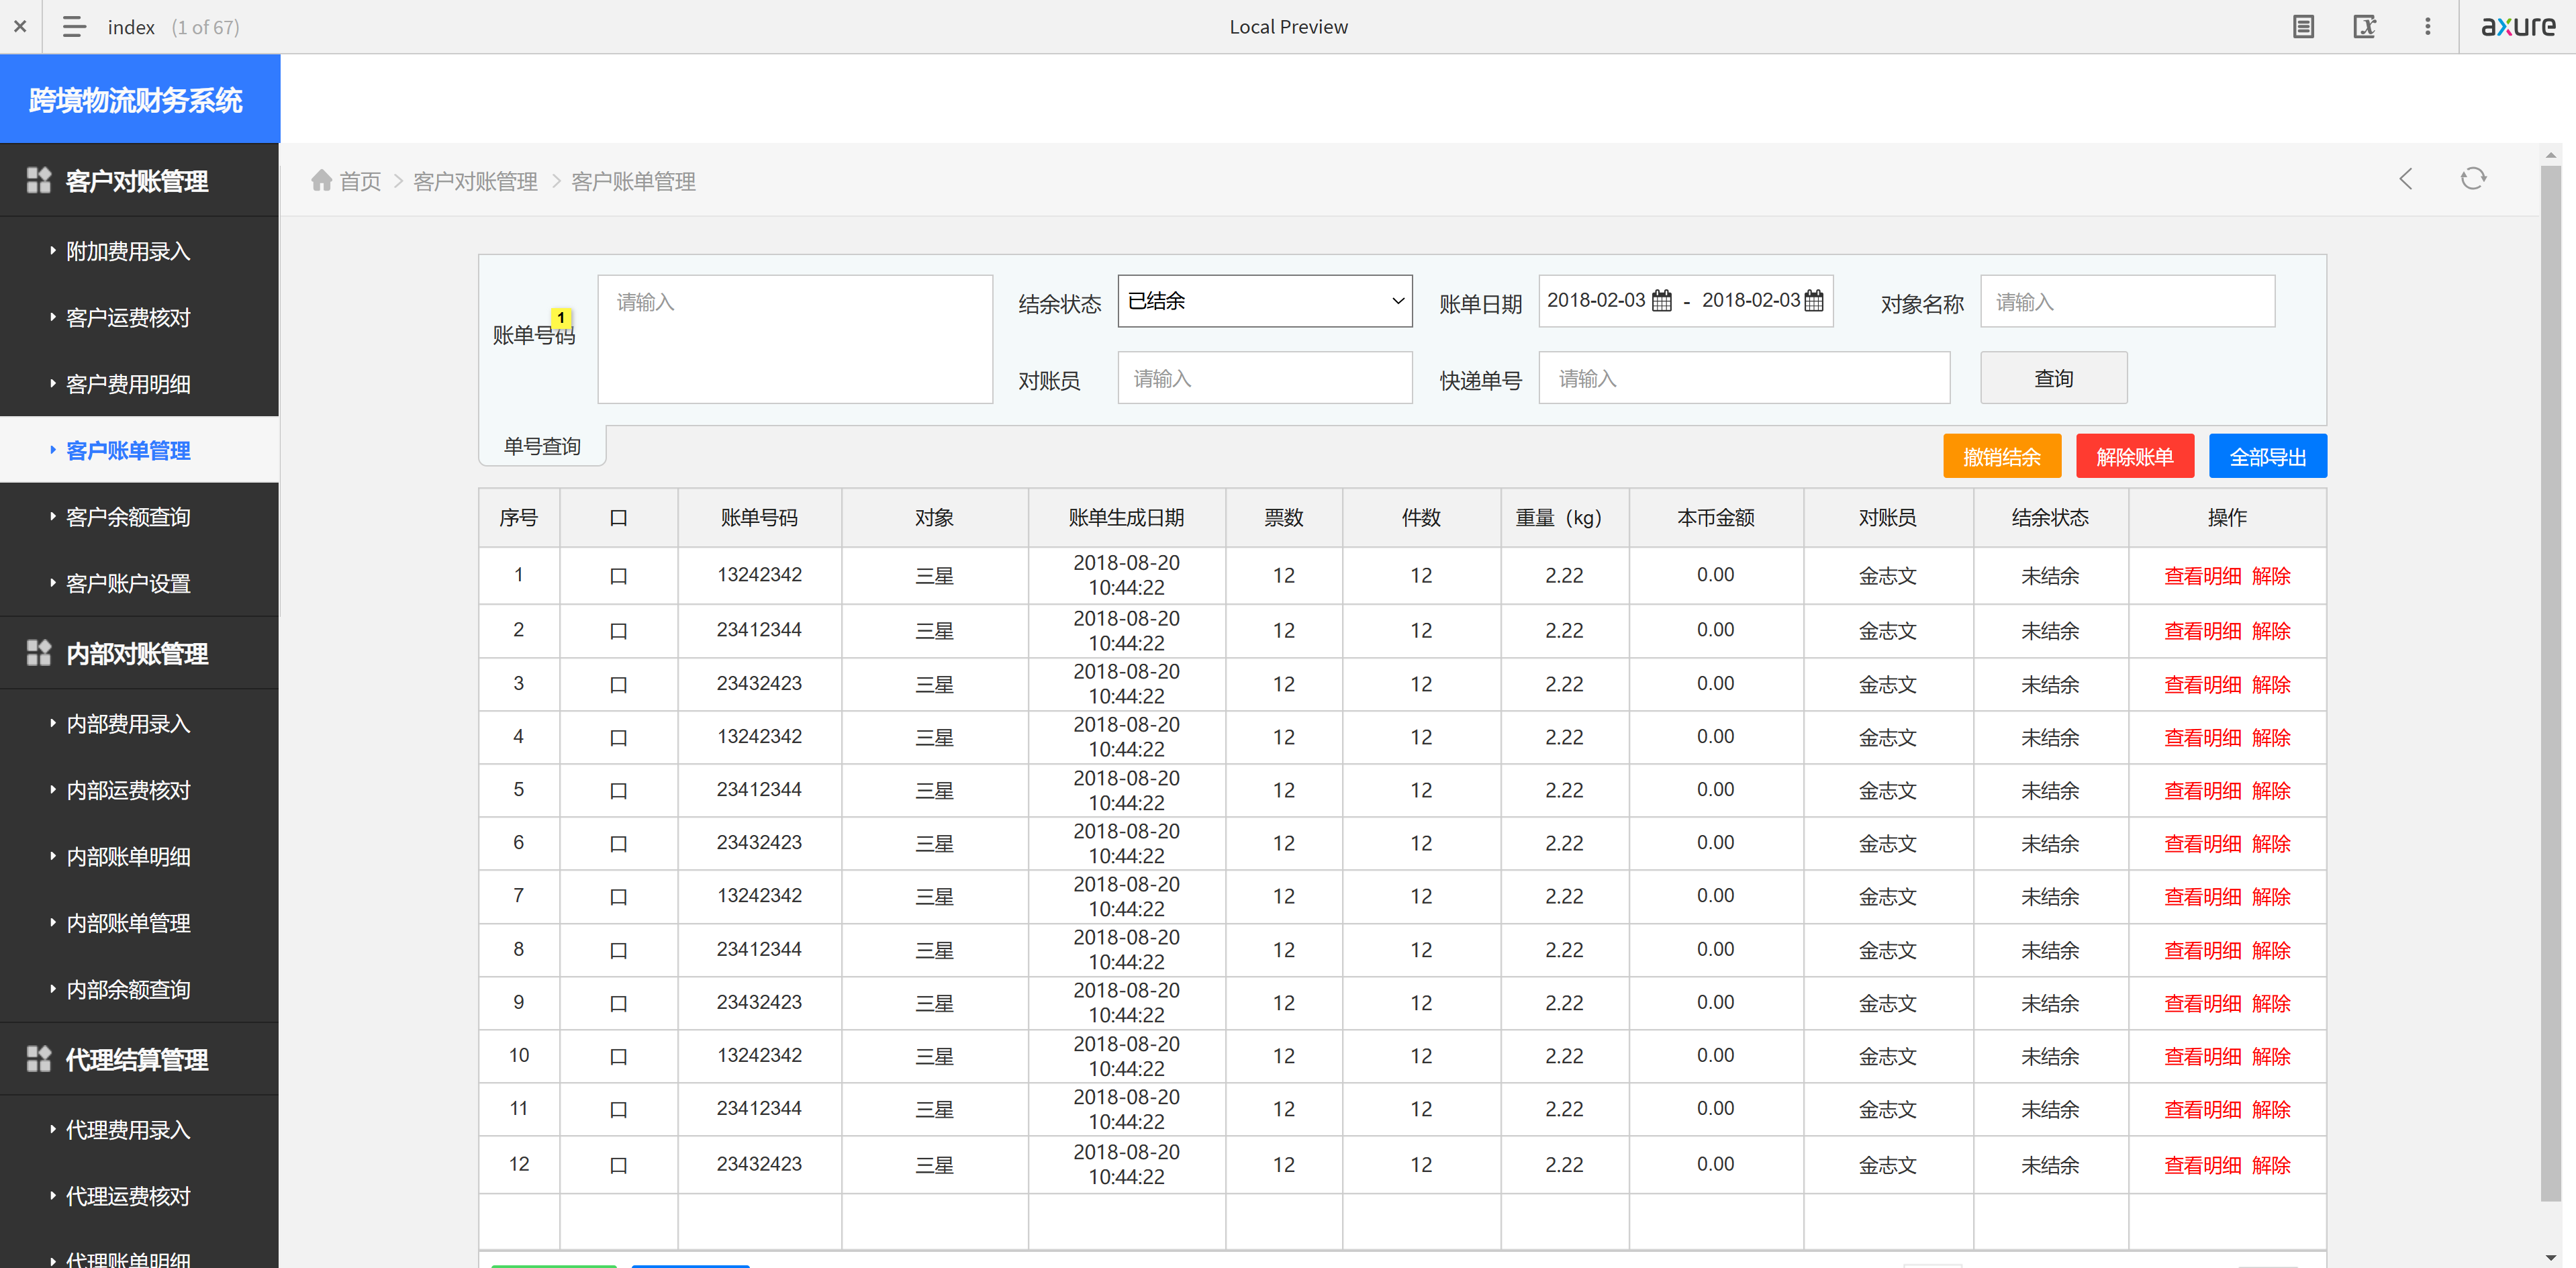Click the variables X icon in top bar
The image size is (2576, 1268).
(2364, 27)
